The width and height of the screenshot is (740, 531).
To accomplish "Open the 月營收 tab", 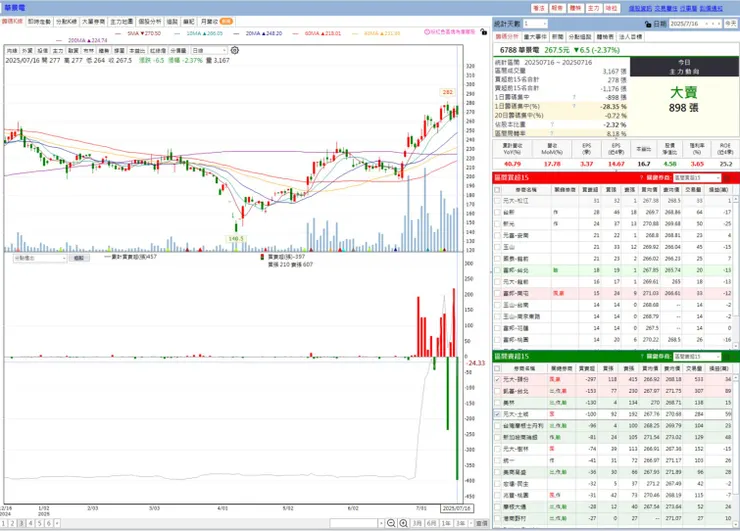I will [216, 22].
